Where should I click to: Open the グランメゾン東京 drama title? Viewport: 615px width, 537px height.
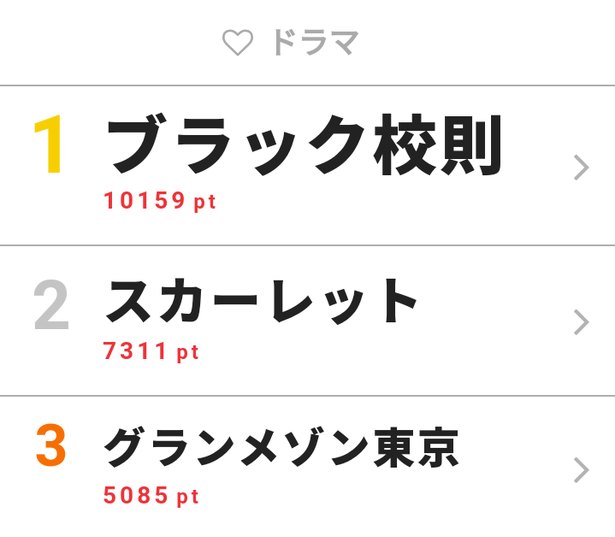click(281, 448)
